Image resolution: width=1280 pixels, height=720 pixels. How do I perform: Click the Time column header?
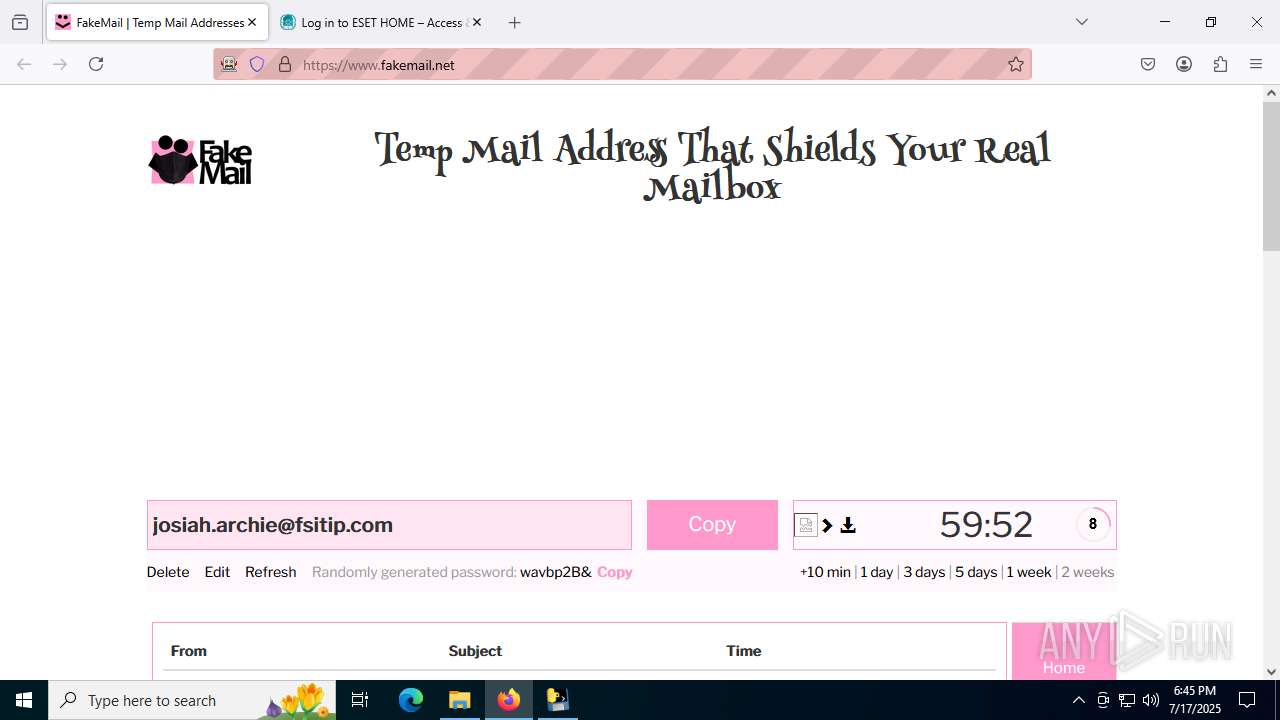744,651
